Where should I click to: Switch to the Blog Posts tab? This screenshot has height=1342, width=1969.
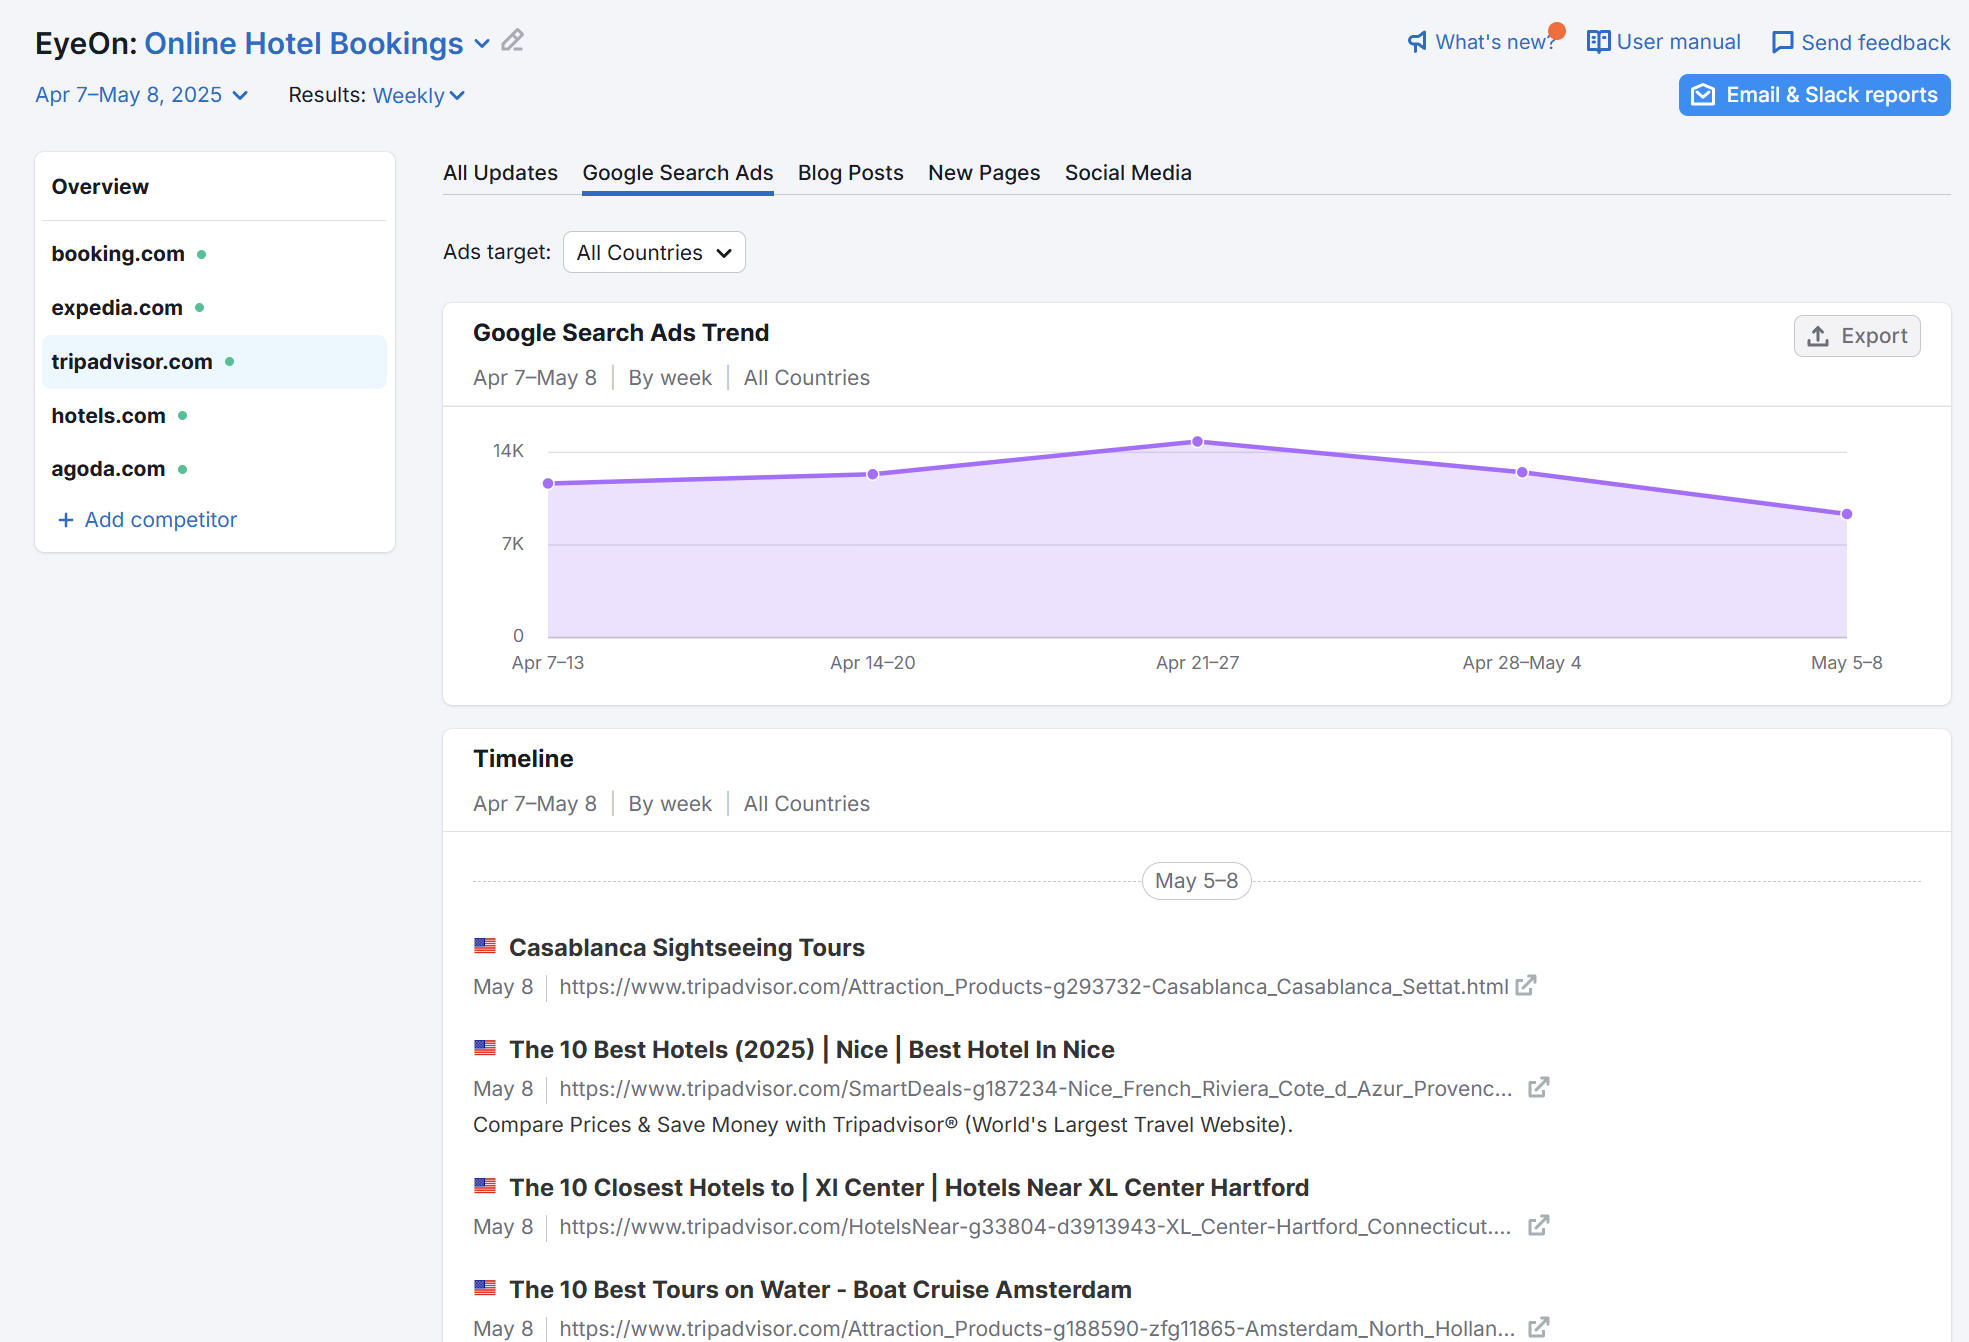pyautogui.click(x=850, y=173)
